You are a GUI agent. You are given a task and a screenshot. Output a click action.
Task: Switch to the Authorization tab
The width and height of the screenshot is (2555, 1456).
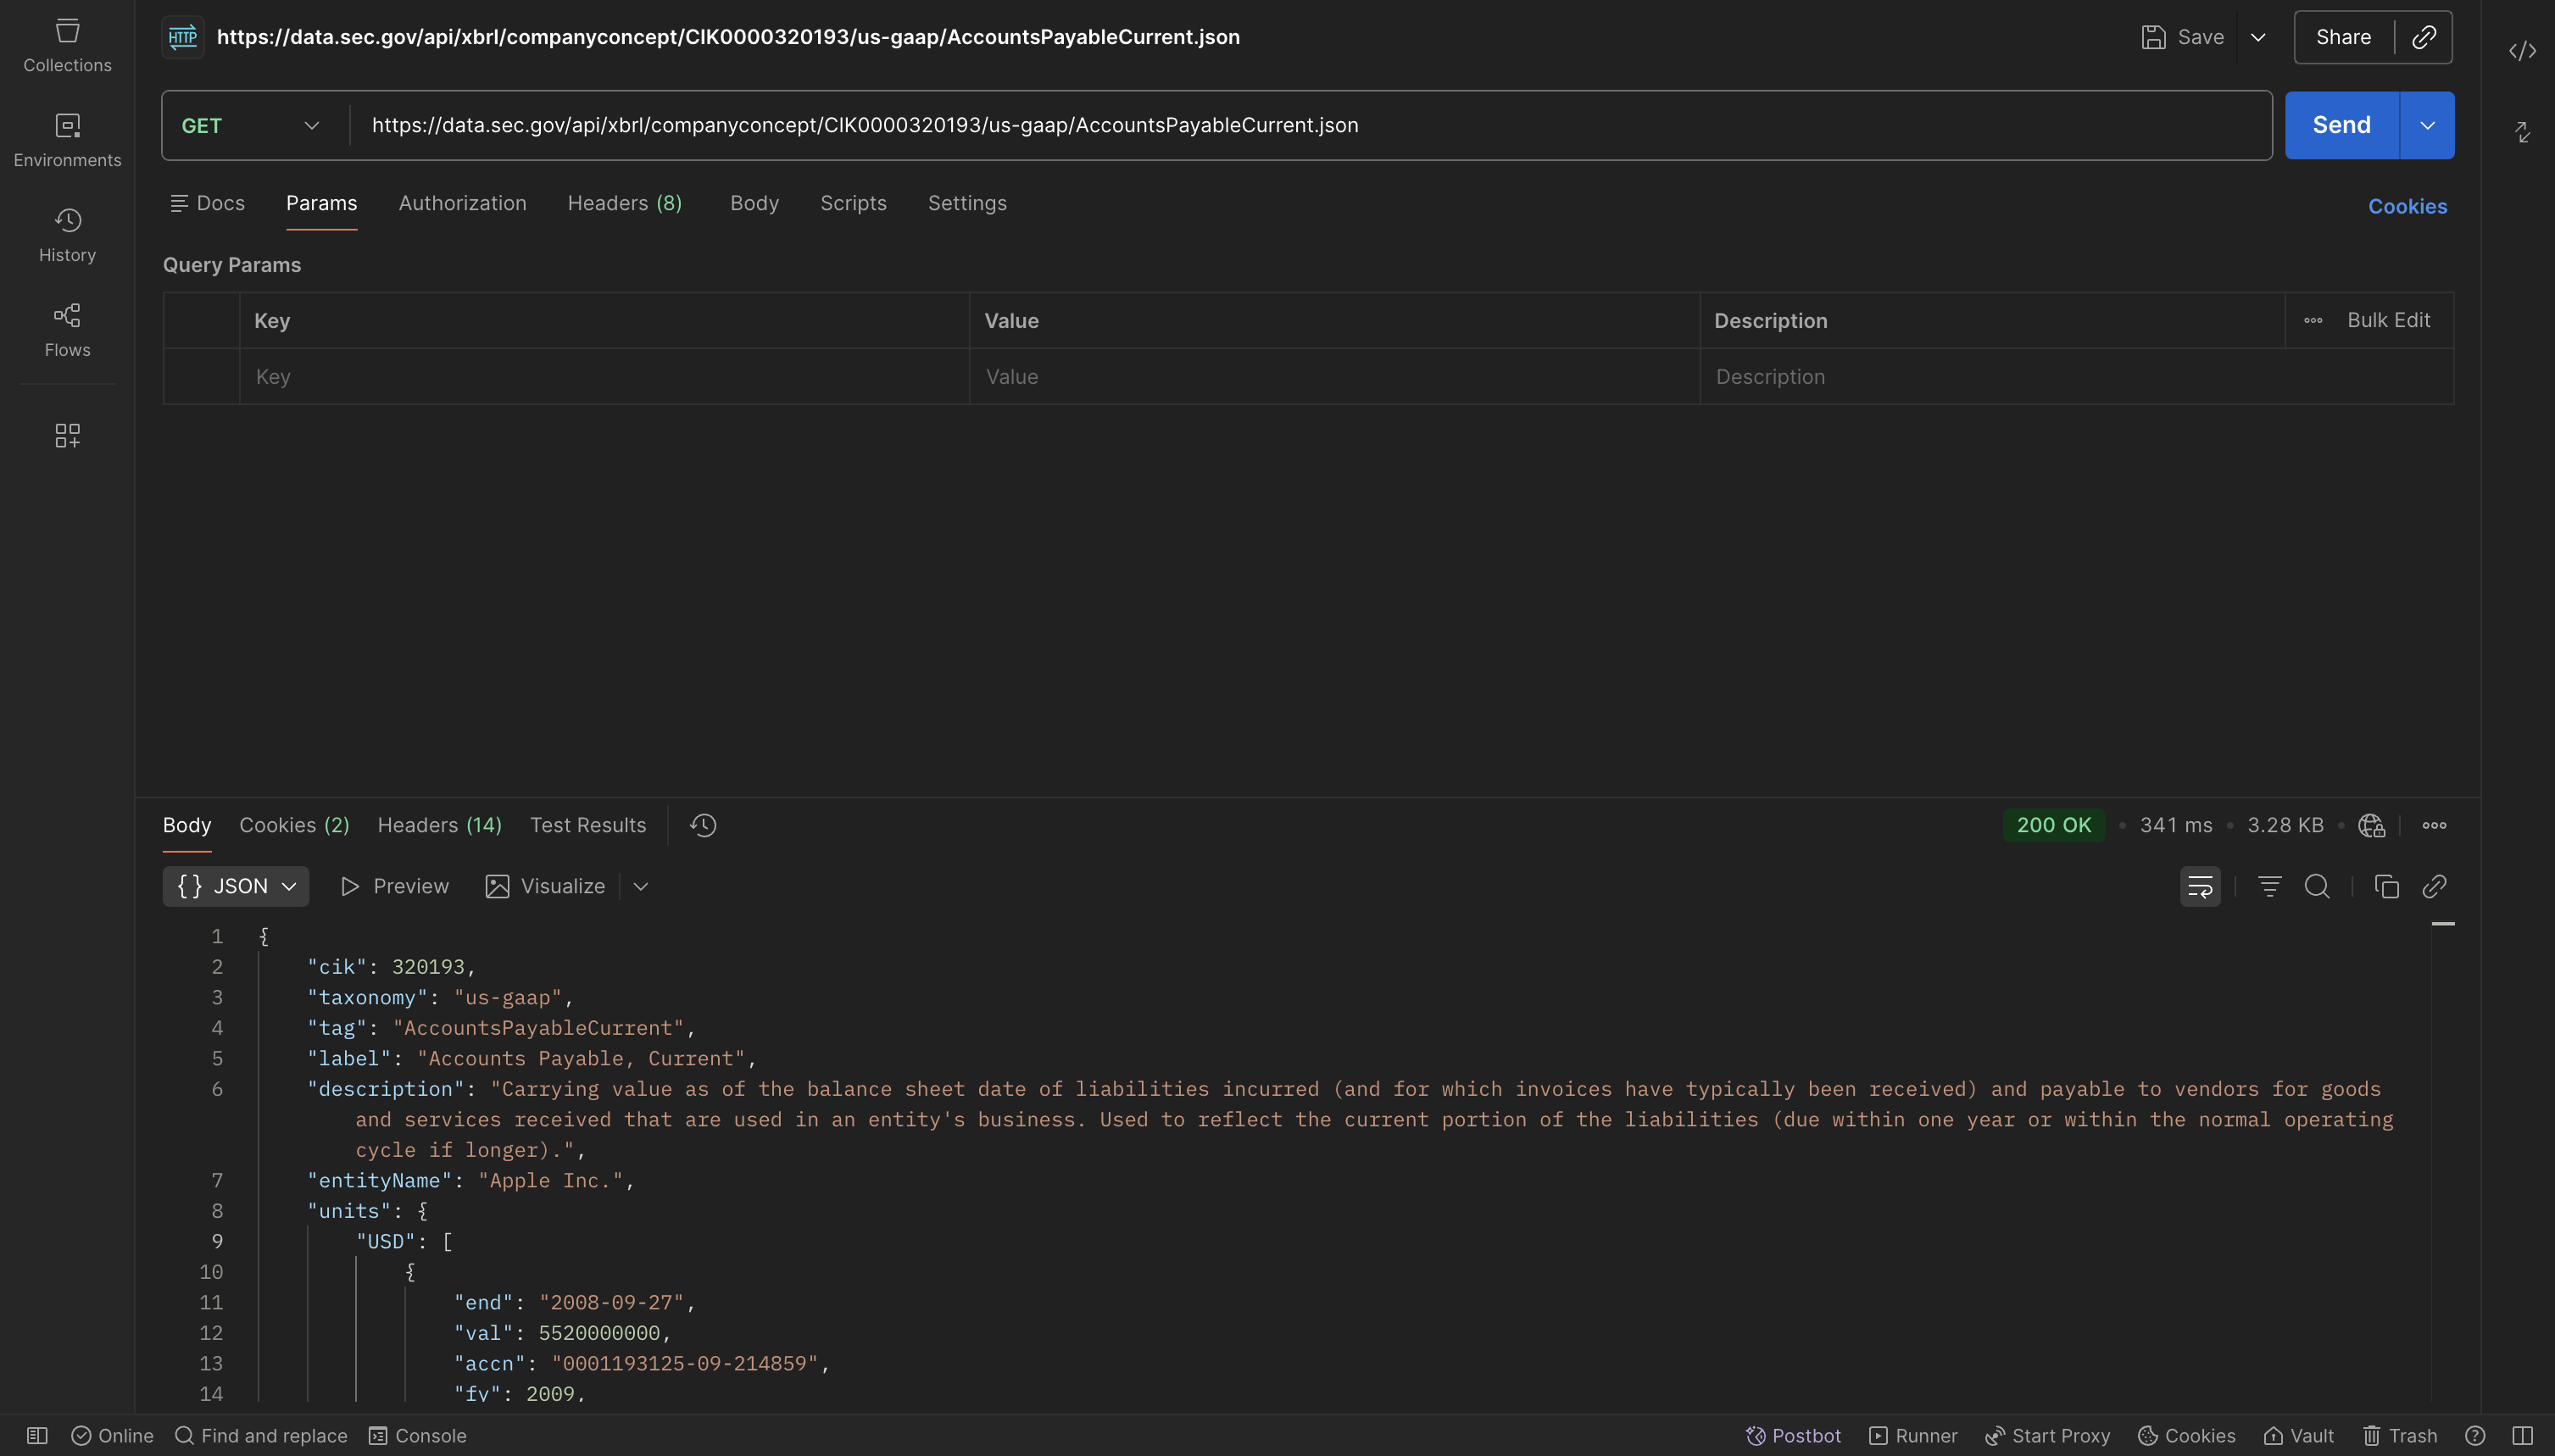tap(462, 203)
